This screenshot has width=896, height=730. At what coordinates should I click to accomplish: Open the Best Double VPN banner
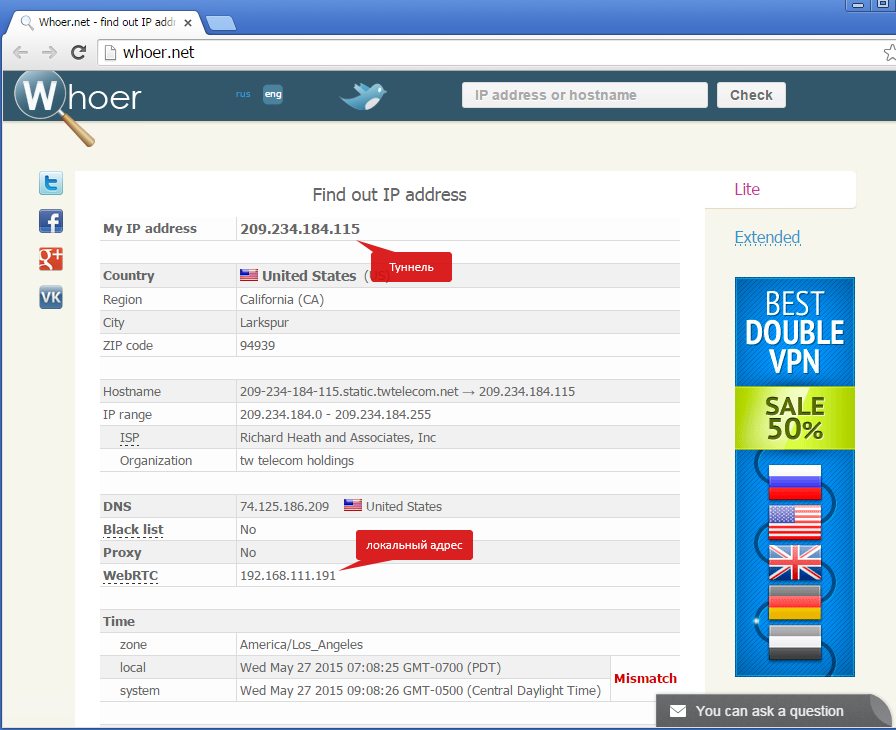[795, 476]
